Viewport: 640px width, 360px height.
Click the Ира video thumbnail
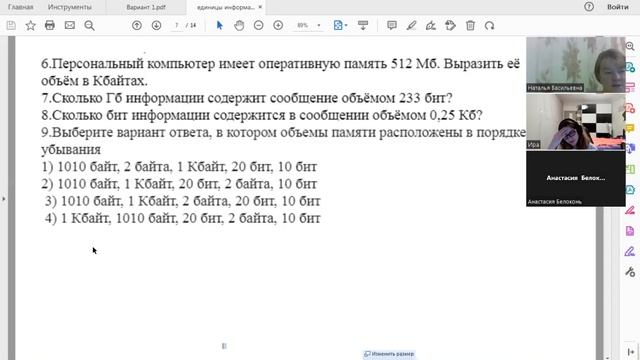pyautogui.click(x=576, y=122)
